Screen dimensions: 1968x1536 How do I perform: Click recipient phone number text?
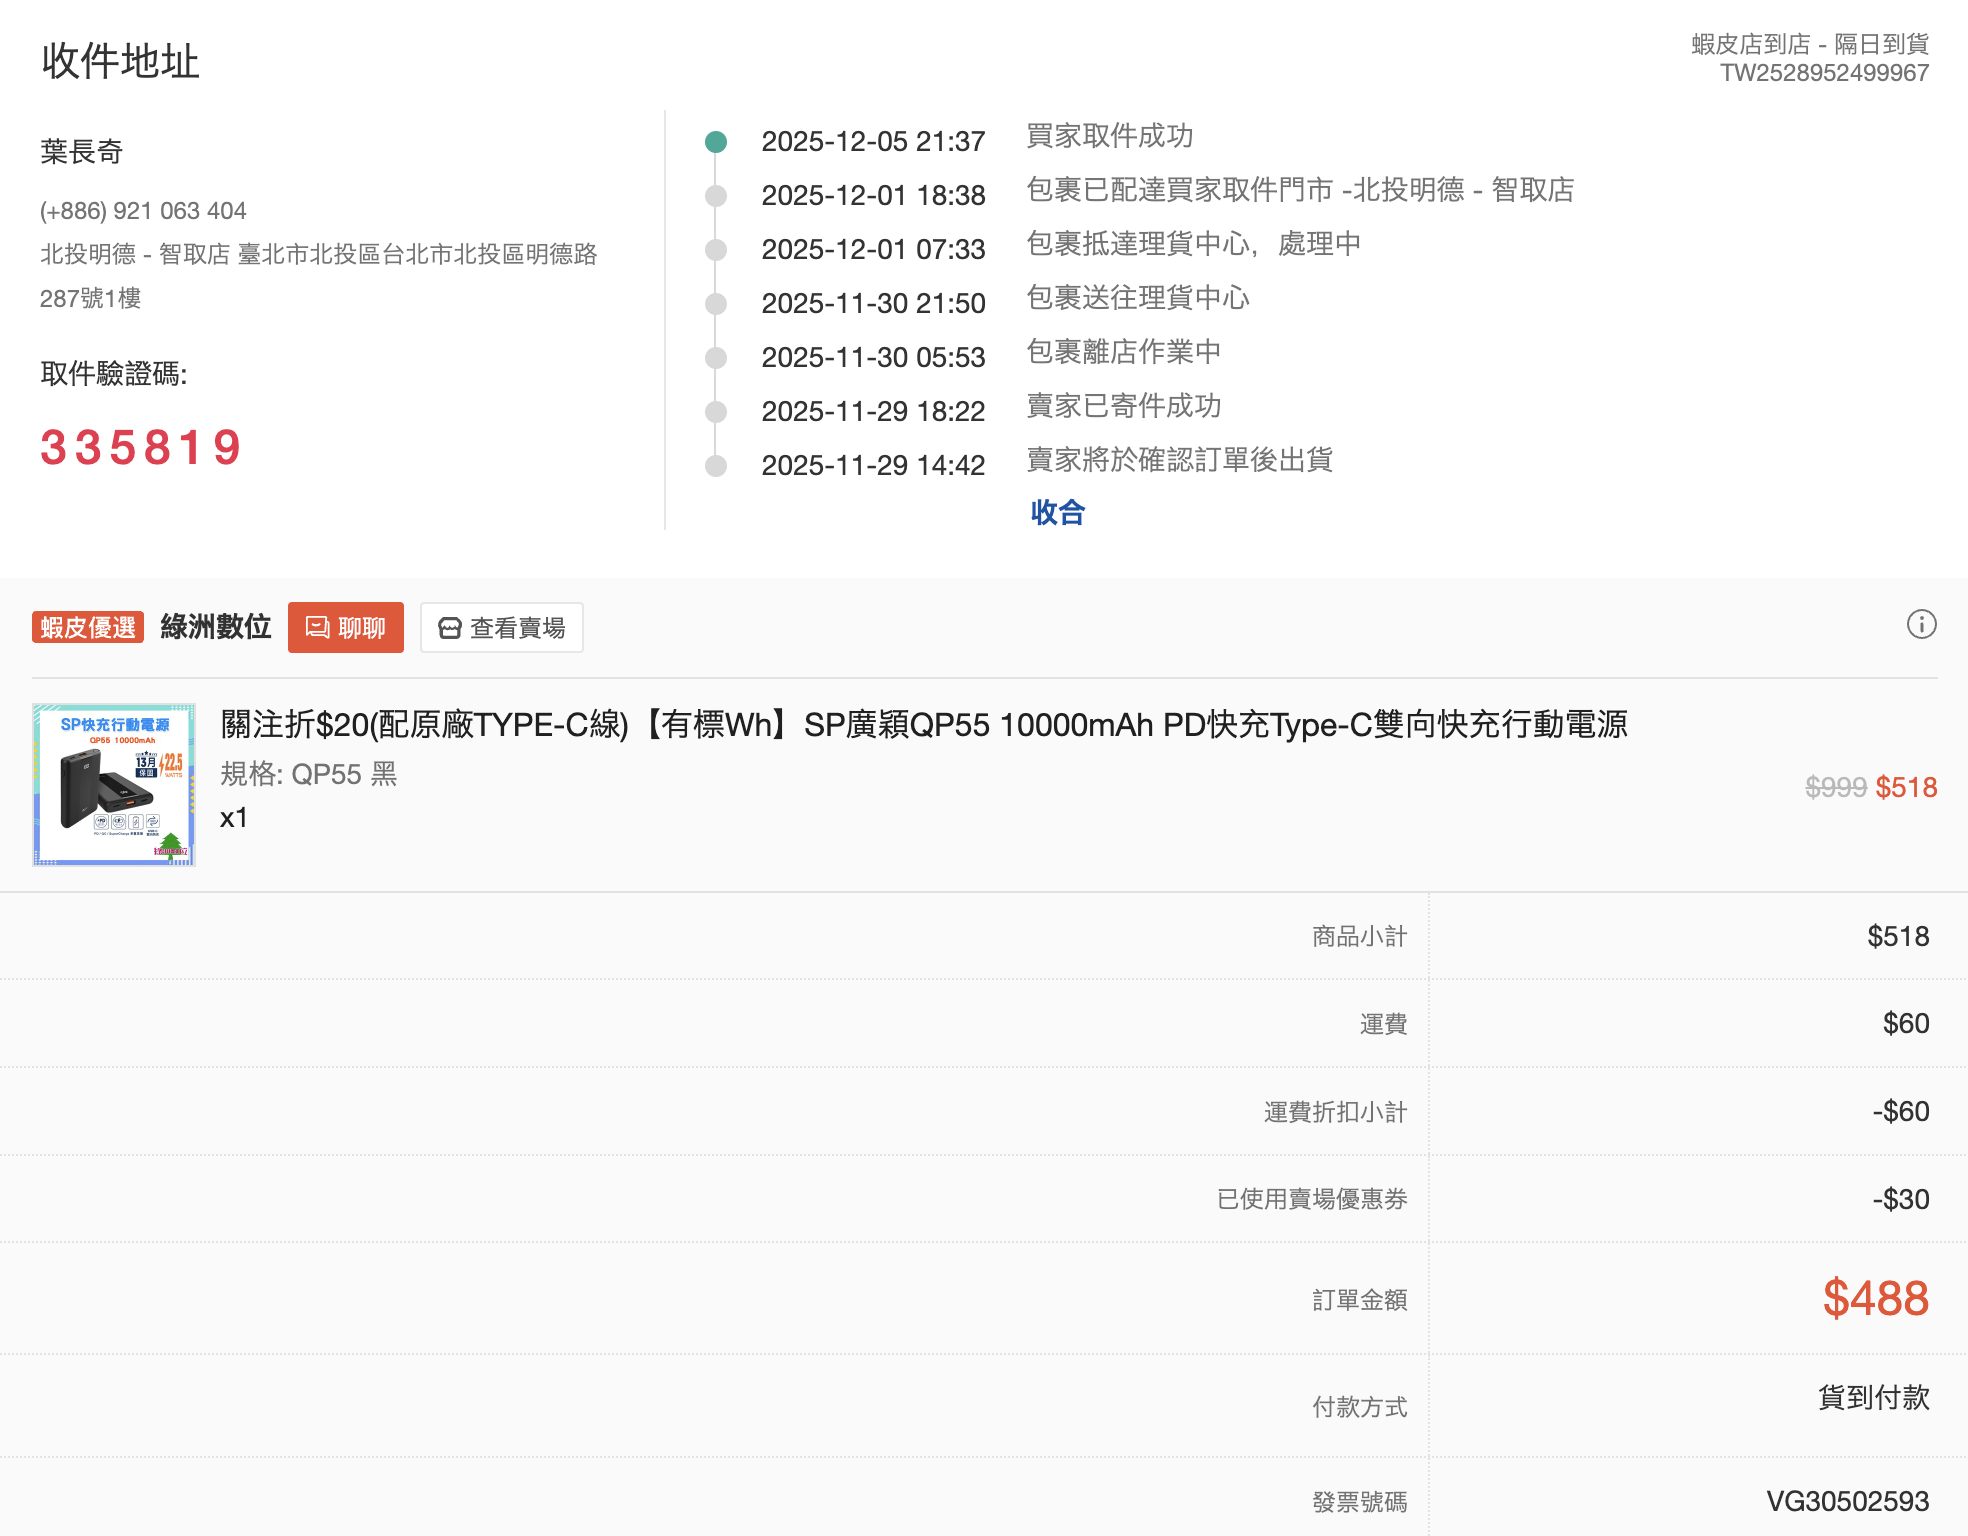tap(143, 211)
